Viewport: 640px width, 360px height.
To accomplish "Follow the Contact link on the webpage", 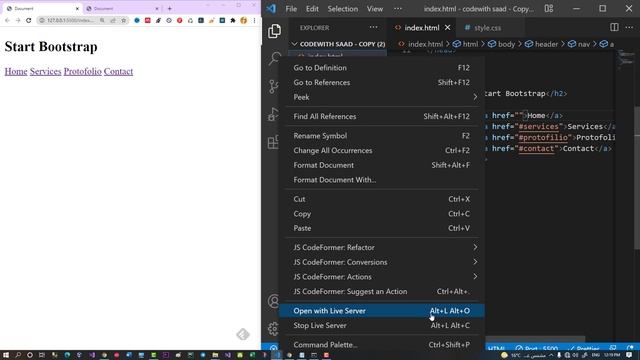I will click(118, 71).
